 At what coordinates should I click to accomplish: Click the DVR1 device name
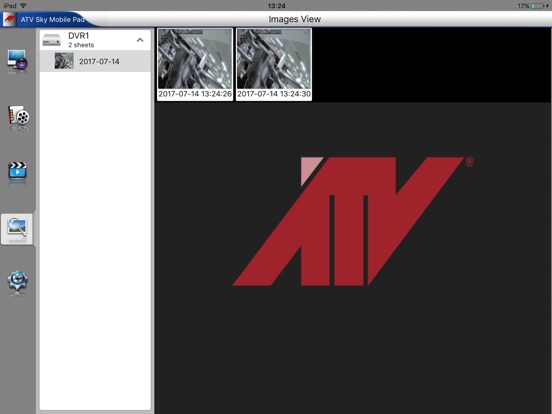[79, 36]
